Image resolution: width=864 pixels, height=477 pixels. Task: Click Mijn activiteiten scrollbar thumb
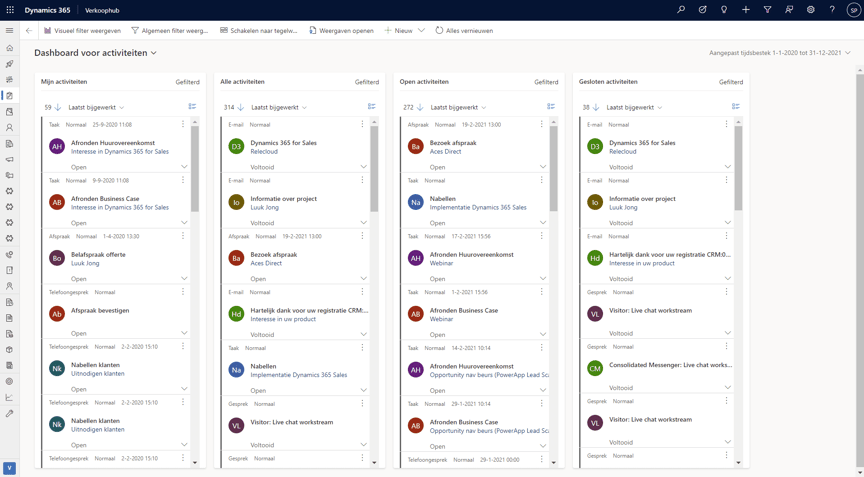coord(195,169)
